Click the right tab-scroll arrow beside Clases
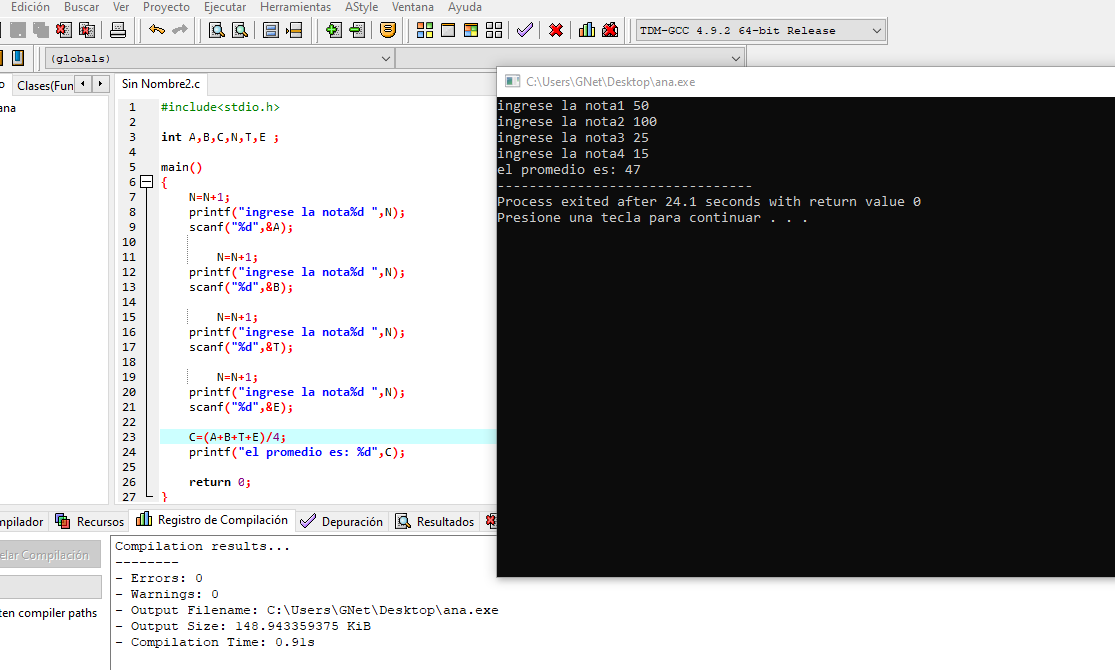This screenshot has height=670, width=1115. click(100, 84)
